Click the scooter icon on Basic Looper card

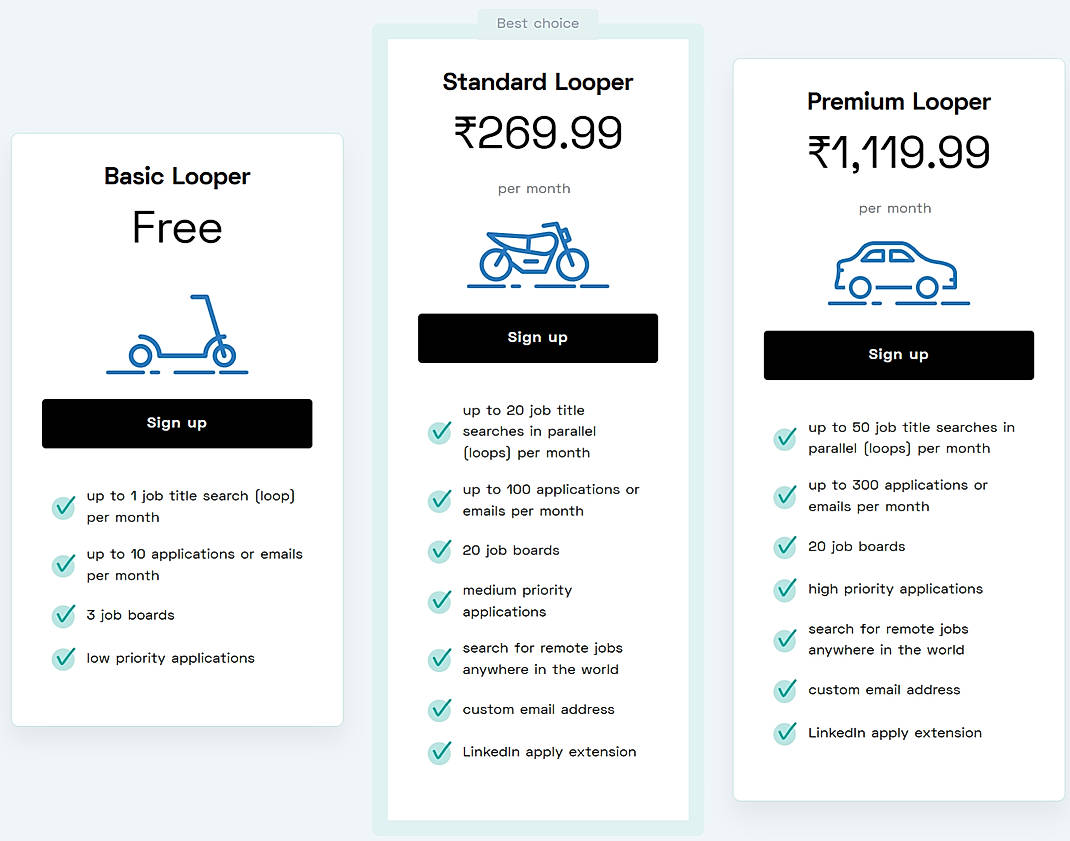pyautogui.click(x=176, y=335)
